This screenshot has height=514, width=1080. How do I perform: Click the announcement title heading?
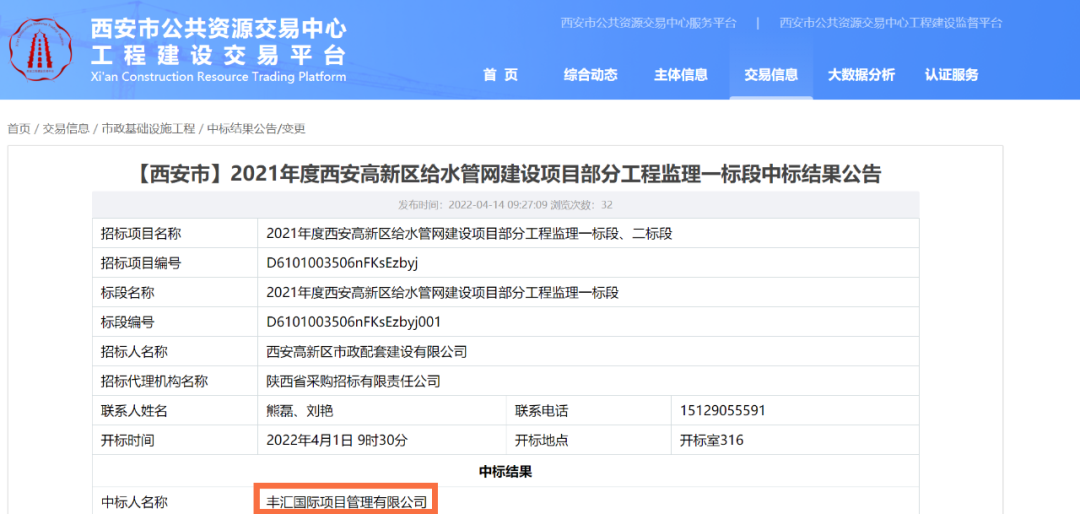pos(506,174)
